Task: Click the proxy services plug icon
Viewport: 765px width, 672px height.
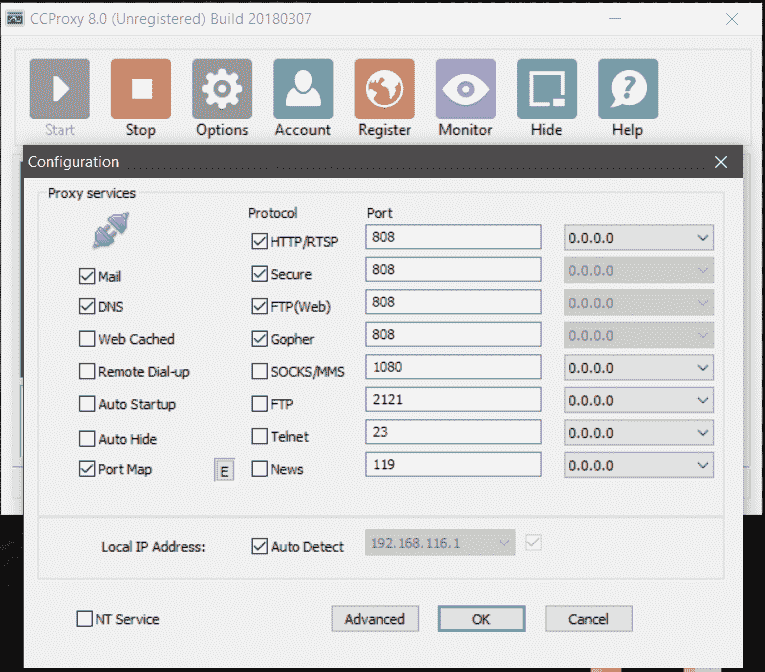Action: [x=111, y=229]
